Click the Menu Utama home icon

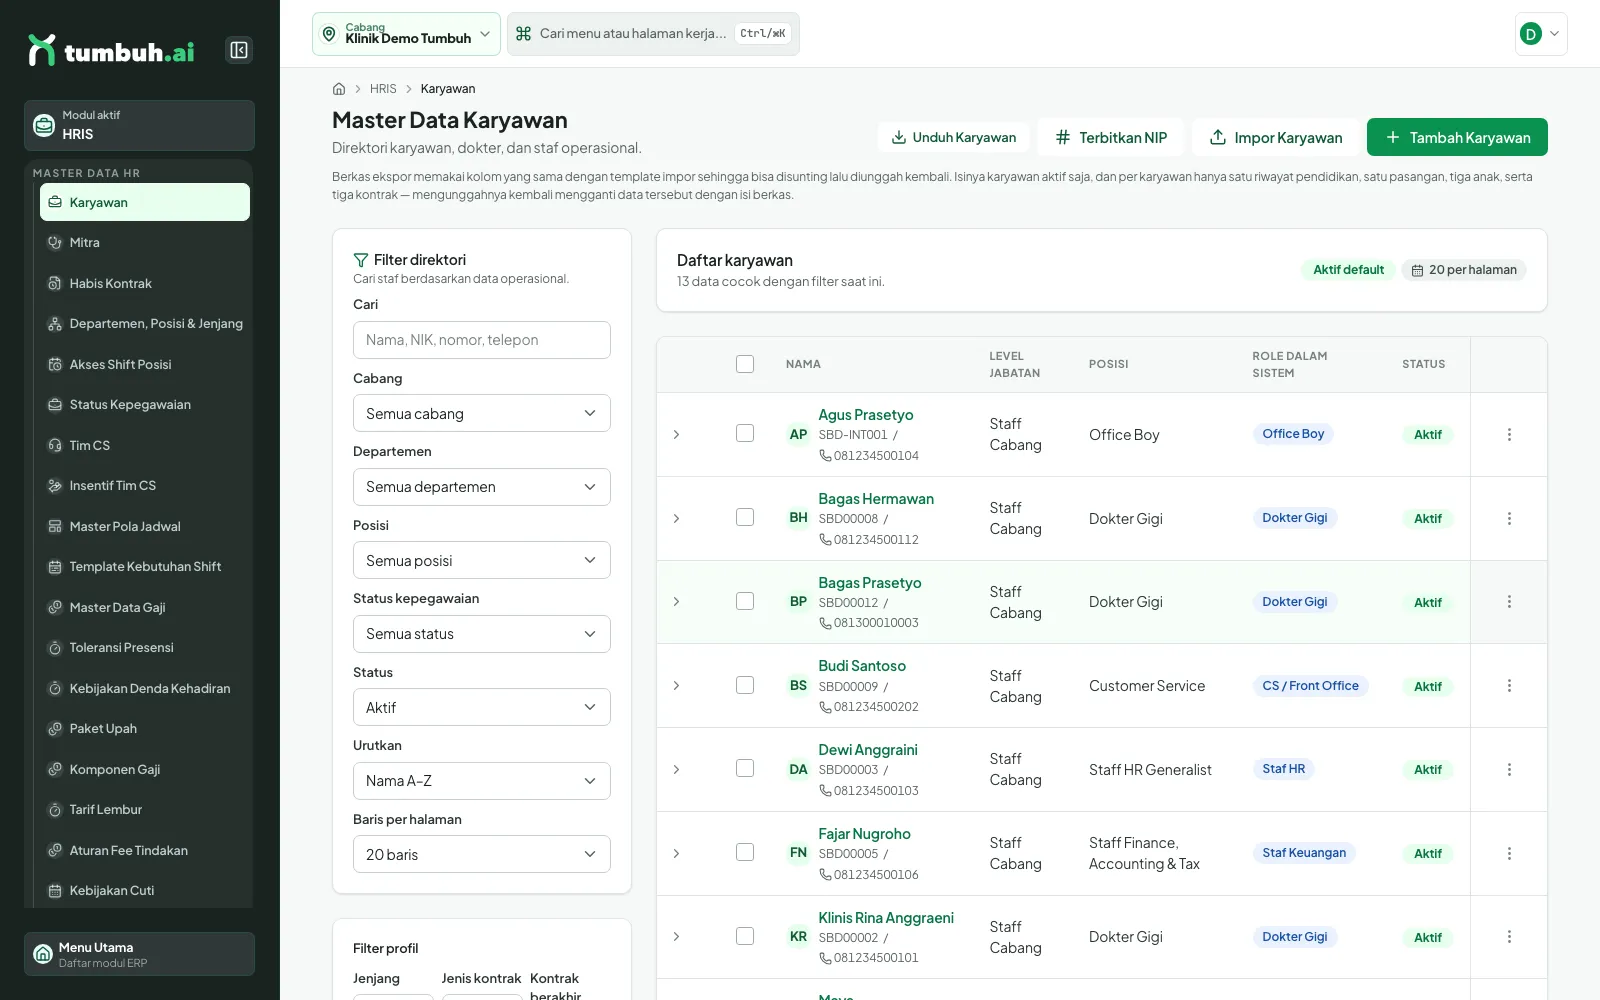pyautogui.click(x=43, y=954)
